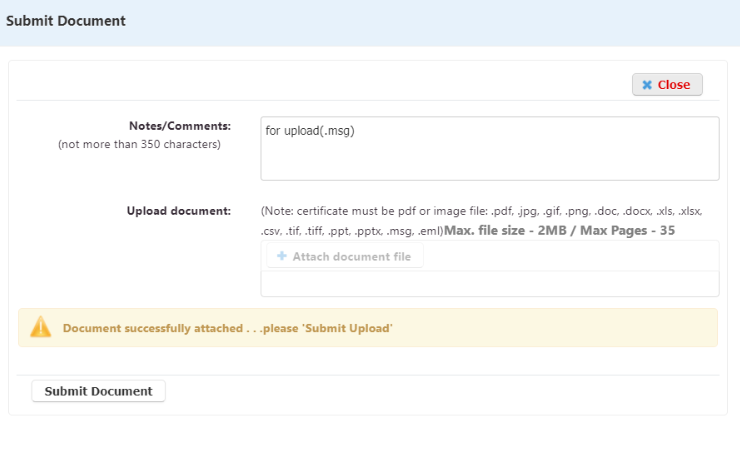Viewport: 740px width, 451px height.
Task: Click the 'not more than 350 characters' hint
Action: coord(139,144)
